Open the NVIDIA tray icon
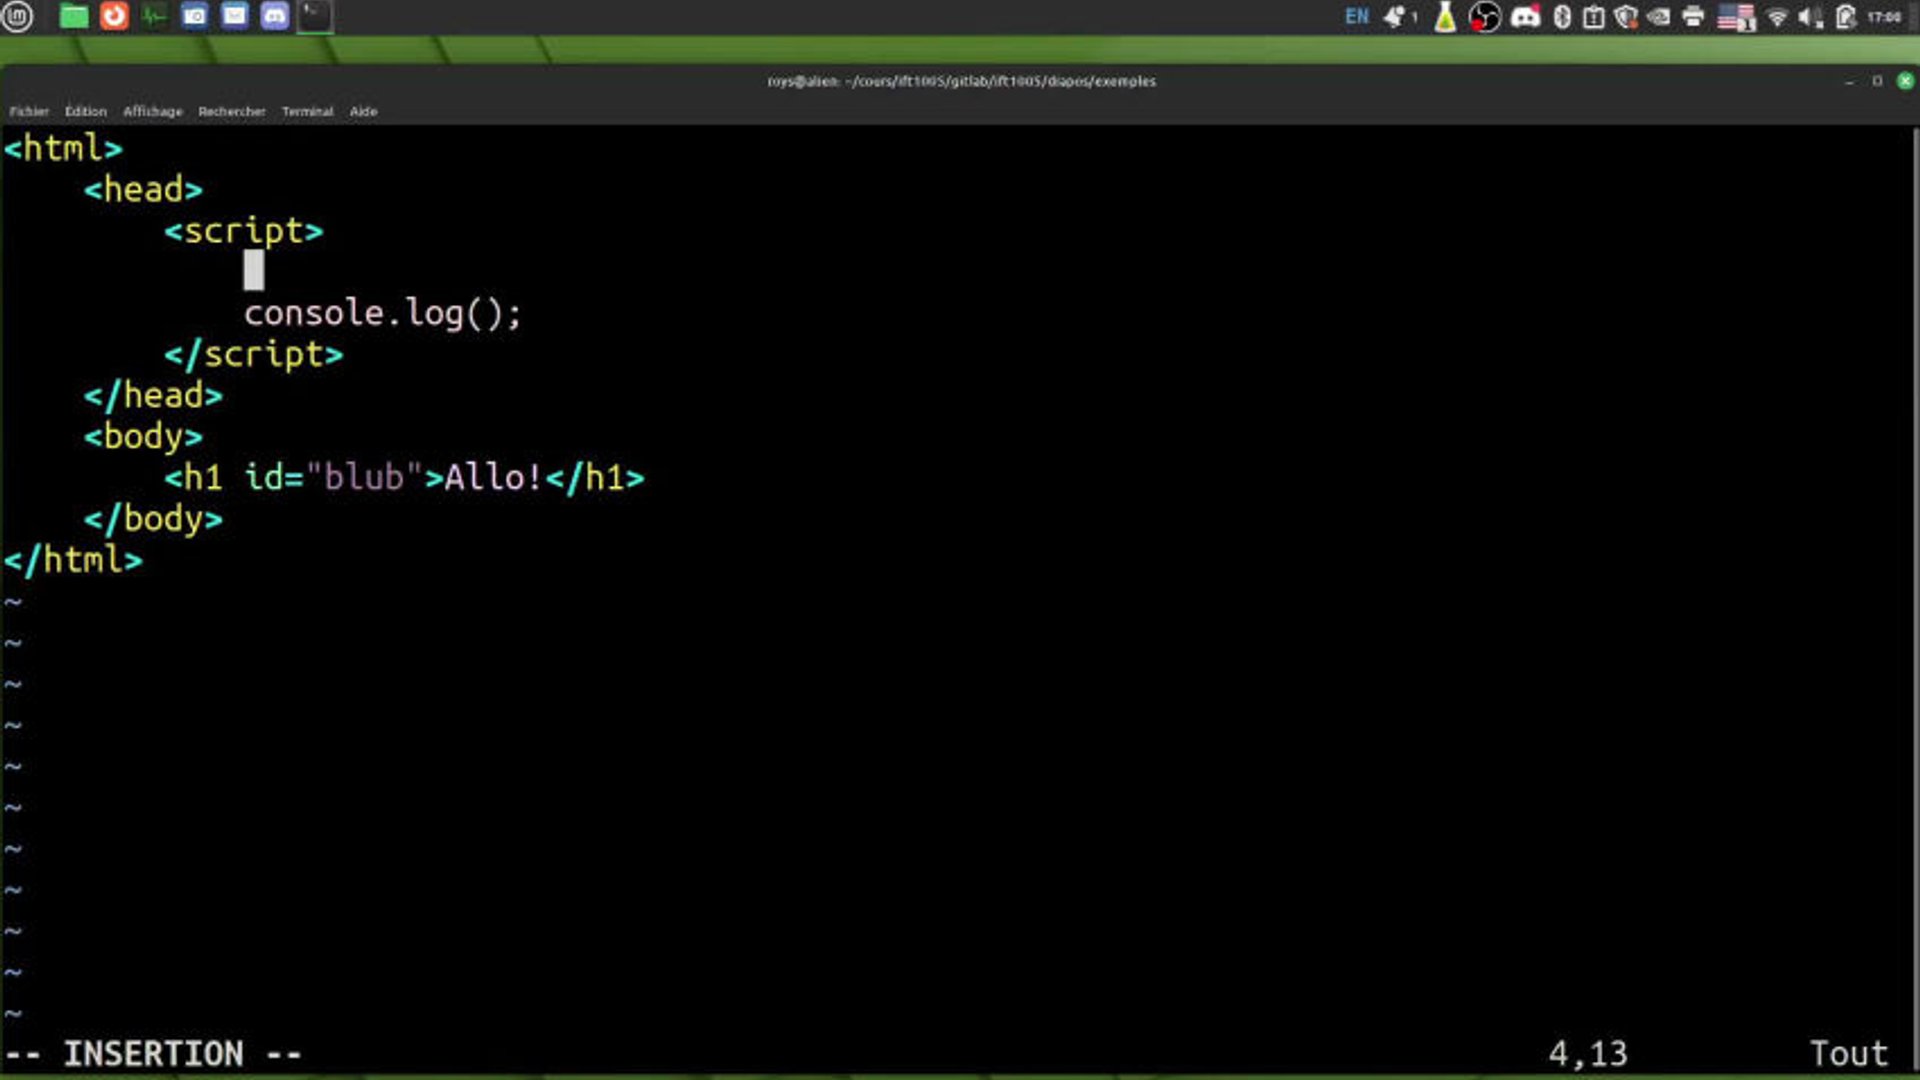 pos(1658,16)
